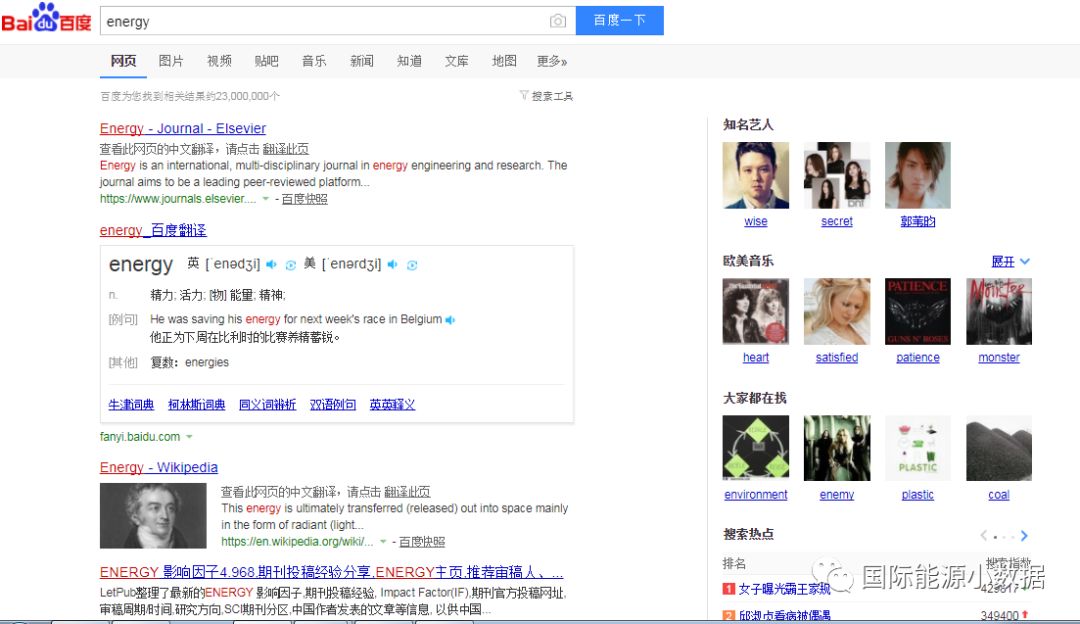Viewport: 1080px width, 624px height.
Task: Open ENERGY 影响因子4.968 result
Action: 331,572
